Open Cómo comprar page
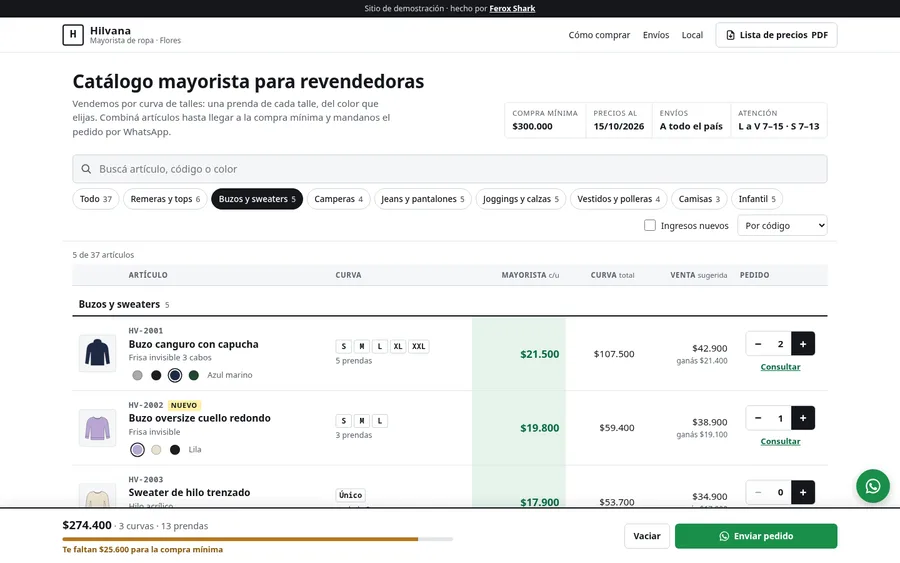This screenshot has width=900, height=563. (599, 35)
